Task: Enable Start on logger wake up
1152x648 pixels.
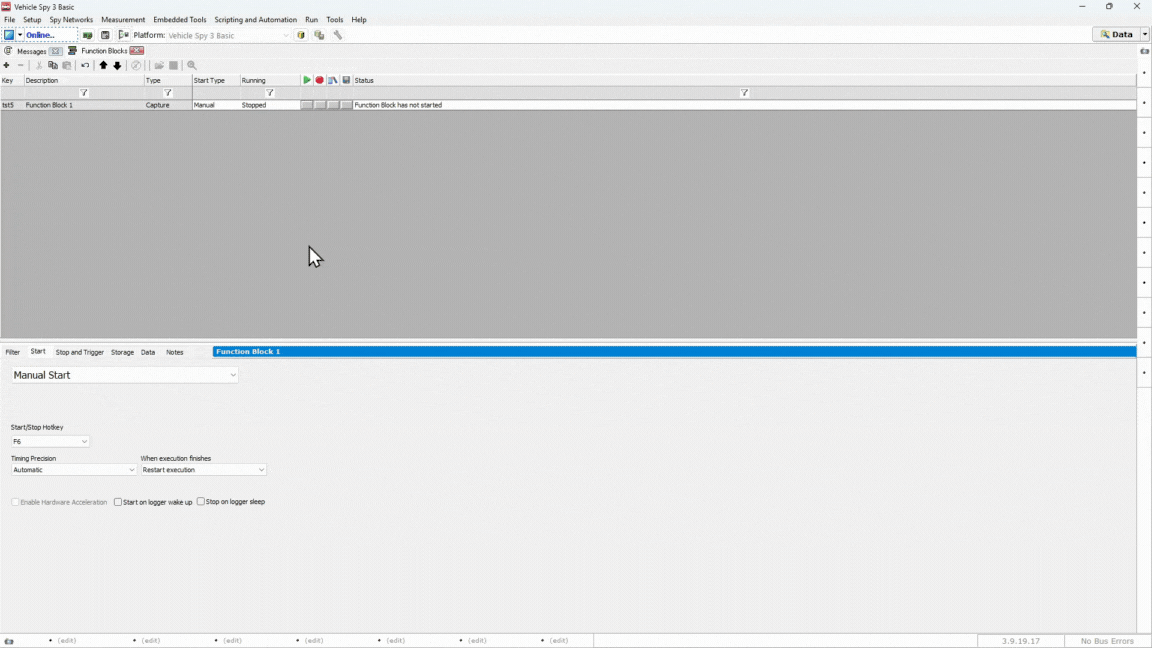Action: (118, 502)
